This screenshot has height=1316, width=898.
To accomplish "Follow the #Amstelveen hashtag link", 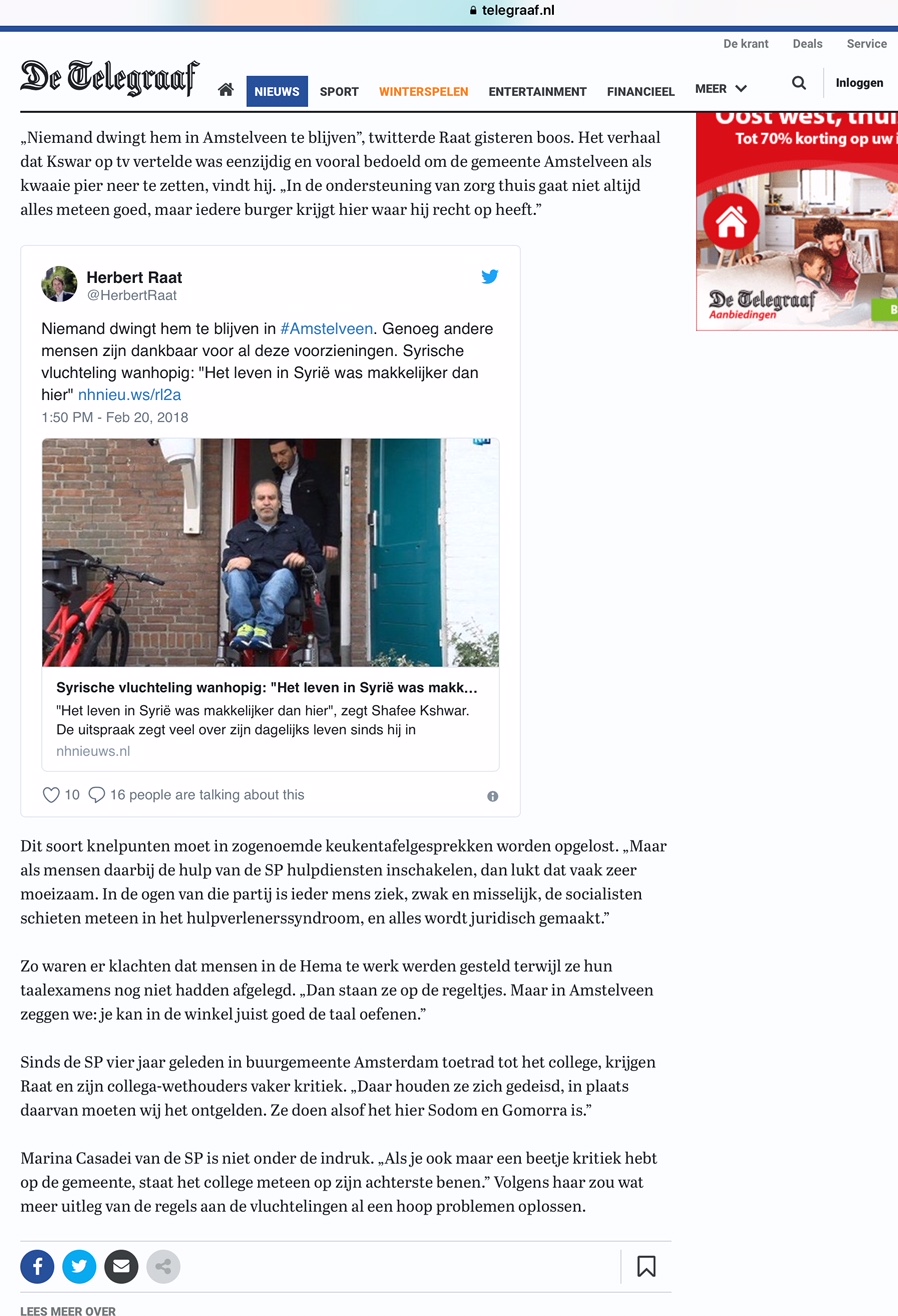I will click(326, 328).
